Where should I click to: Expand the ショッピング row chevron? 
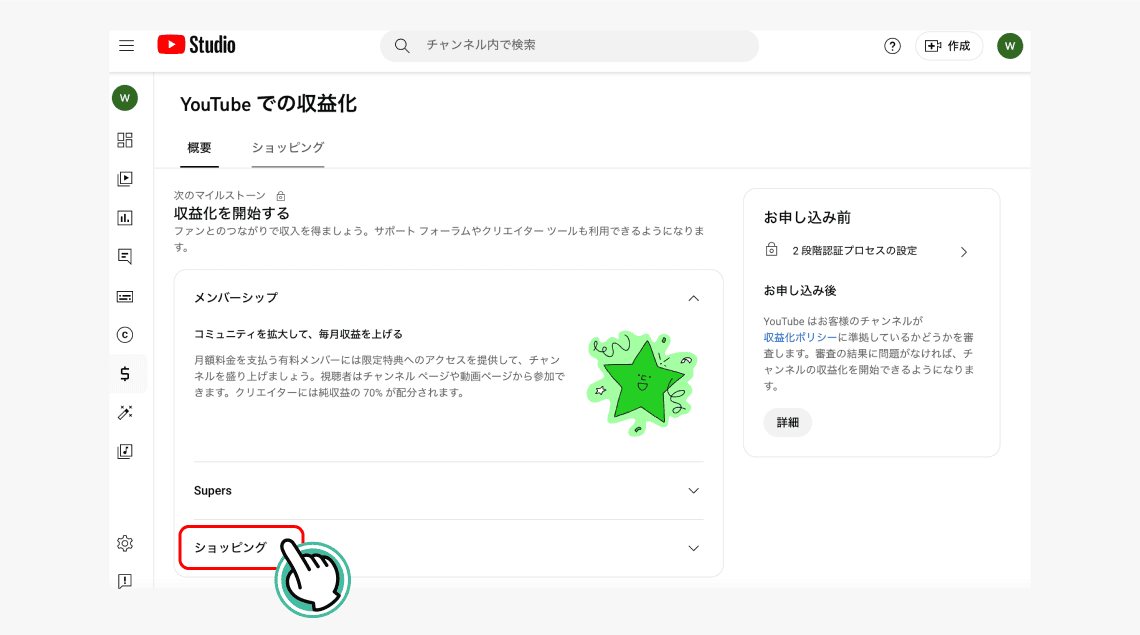[x=693, y=548]
